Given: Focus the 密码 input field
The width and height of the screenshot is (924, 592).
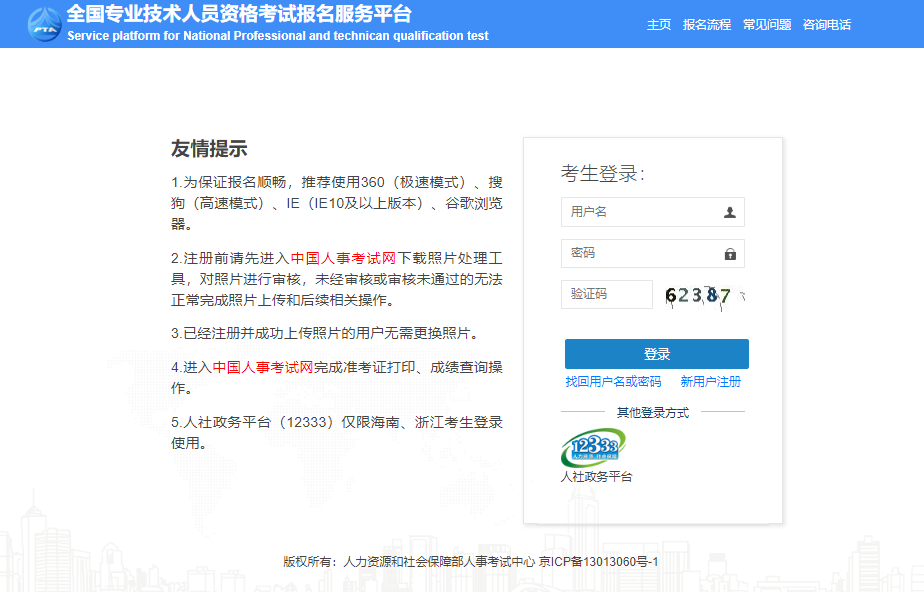Looking at the screenshot, I should [640, 254].
